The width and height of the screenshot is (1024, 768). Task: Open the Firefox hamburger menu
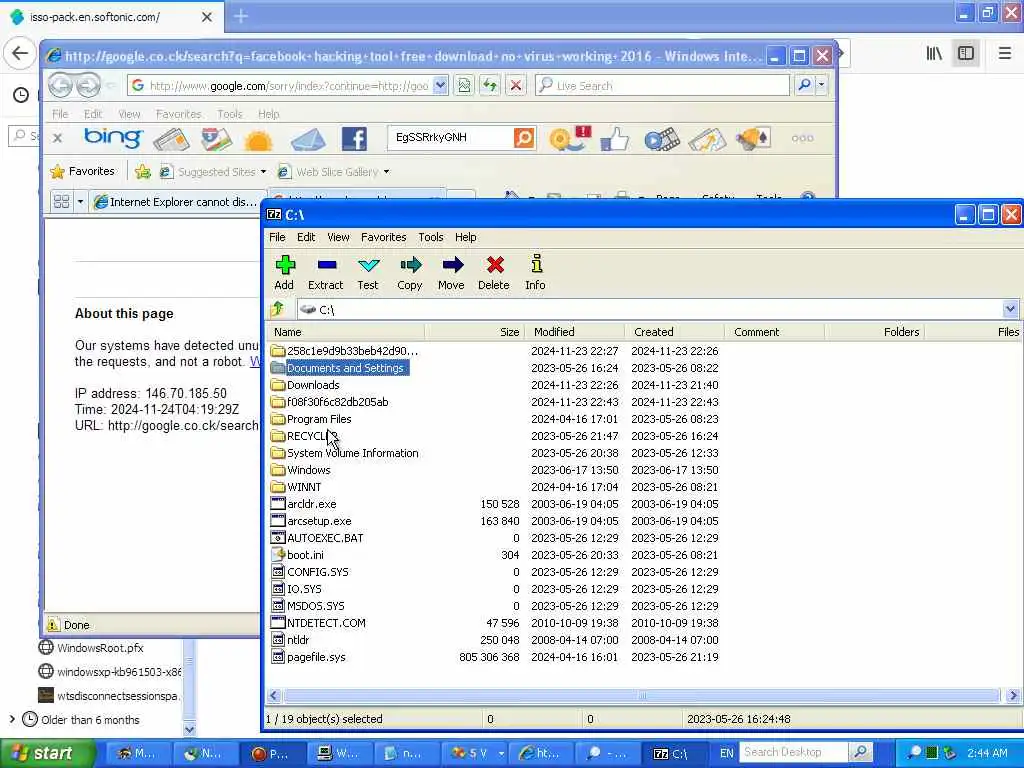click(x=1004, y=54)
